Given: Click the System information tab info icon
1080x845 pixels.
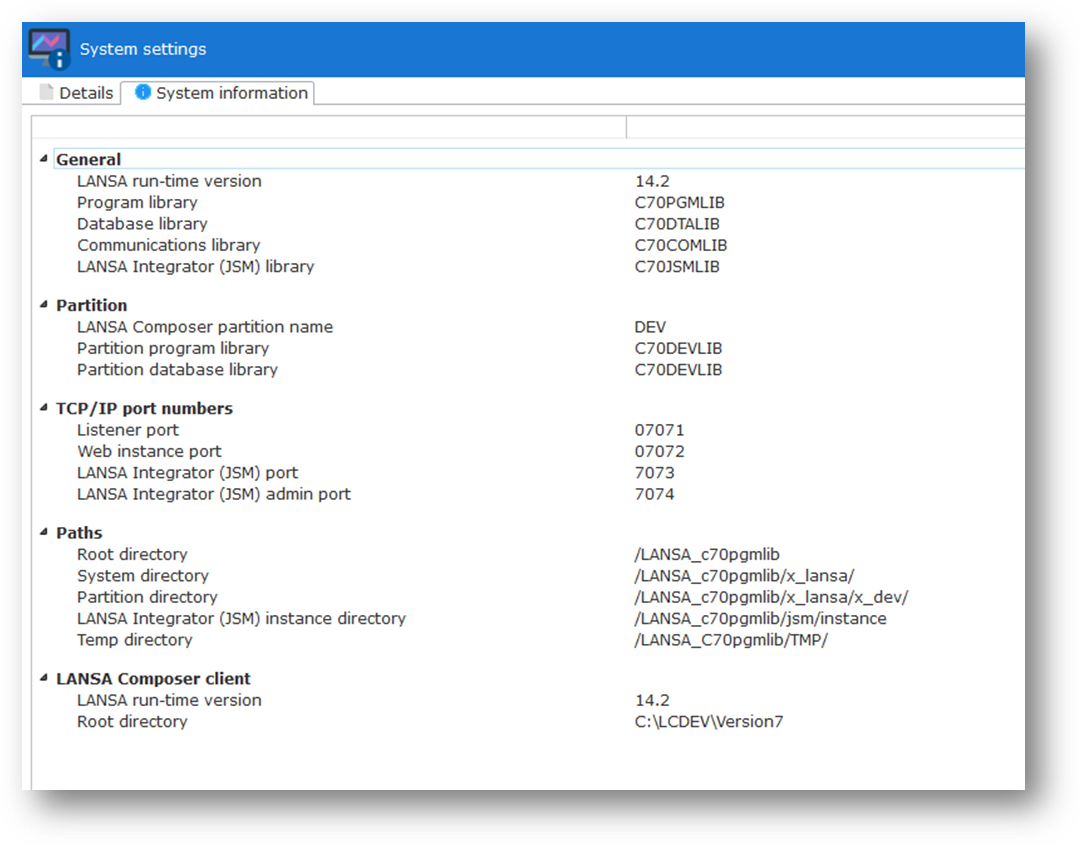Looking at the screenshot, I should (143, 93).
